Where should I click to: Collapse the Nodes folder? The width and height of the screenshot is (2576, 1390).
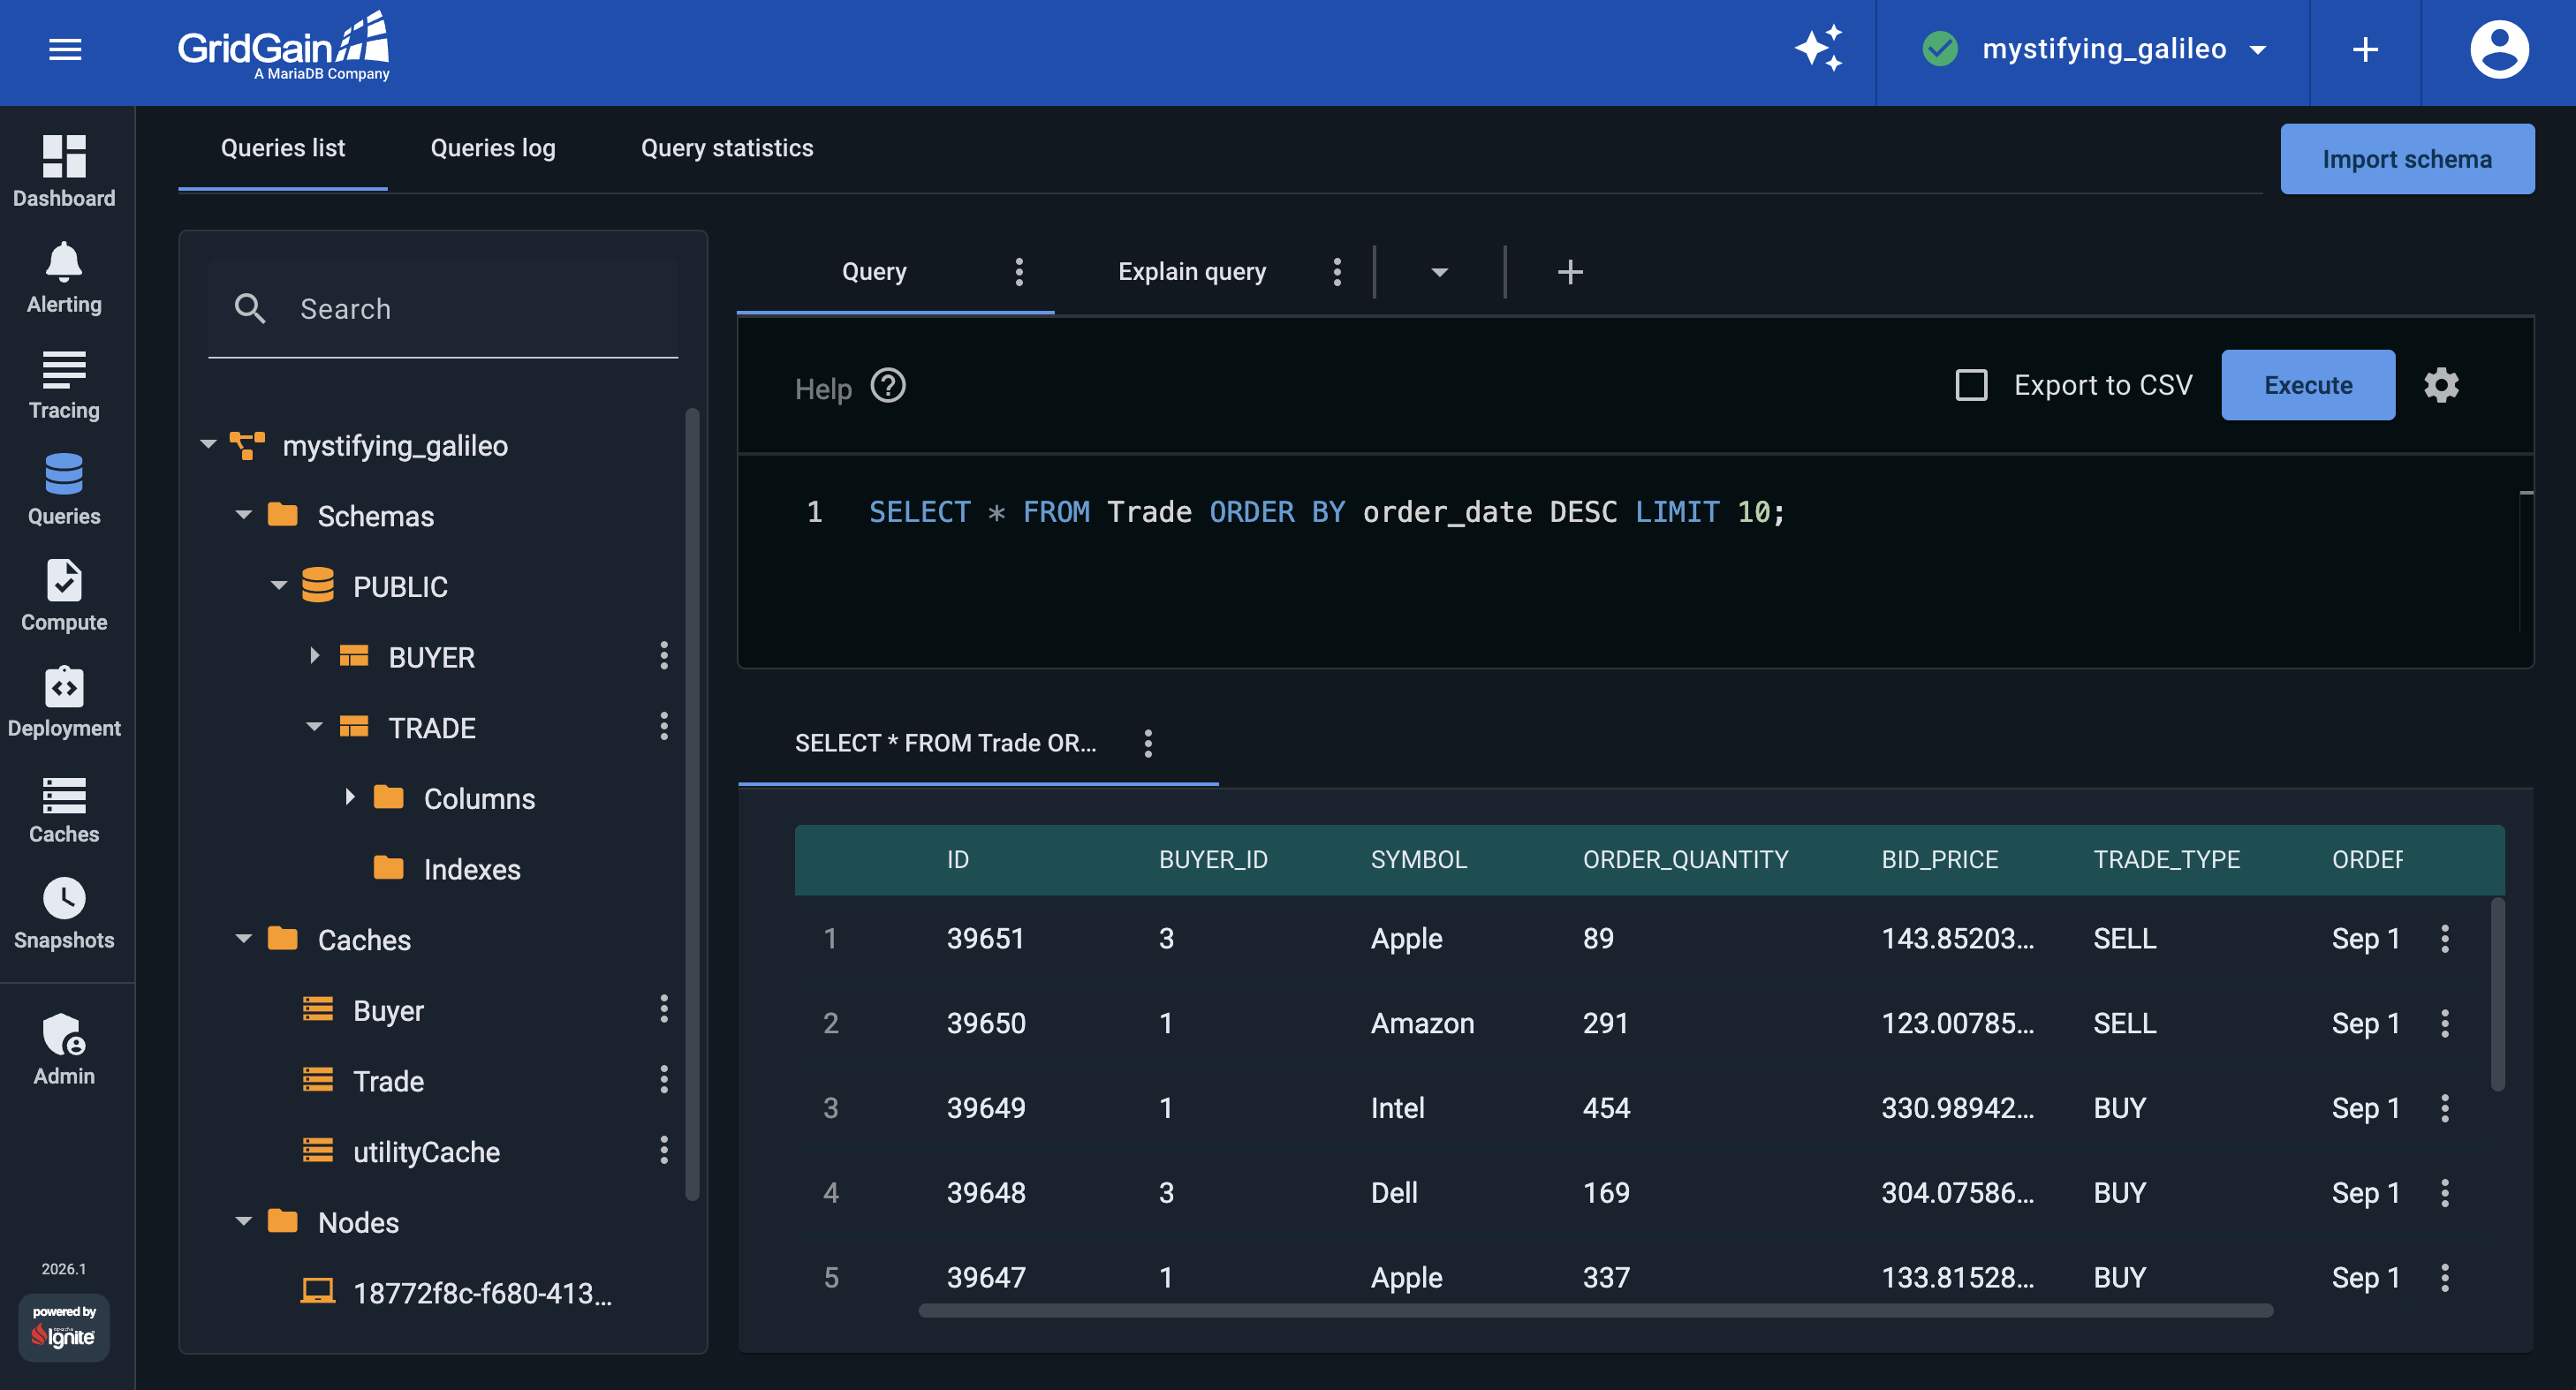tap(243, 1222)
